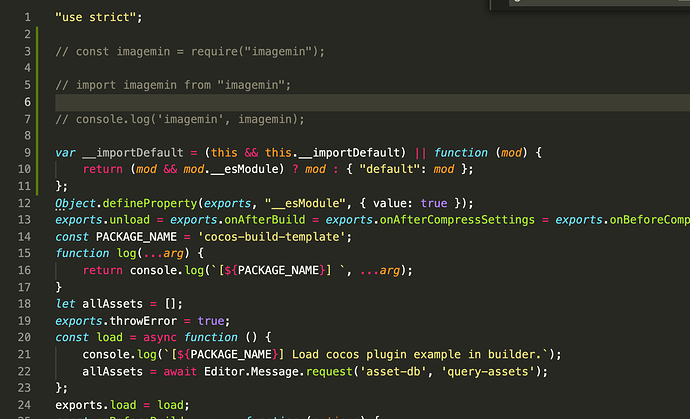Click line number 1 in the gutter
690x419 pixels.
pyautogui.click(x=28, y=17)
